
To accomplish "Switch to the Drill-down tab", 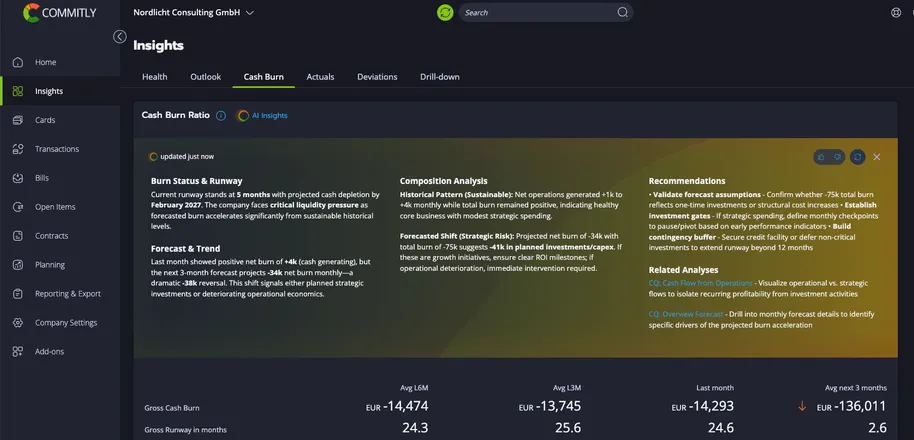I will [440, 77].
